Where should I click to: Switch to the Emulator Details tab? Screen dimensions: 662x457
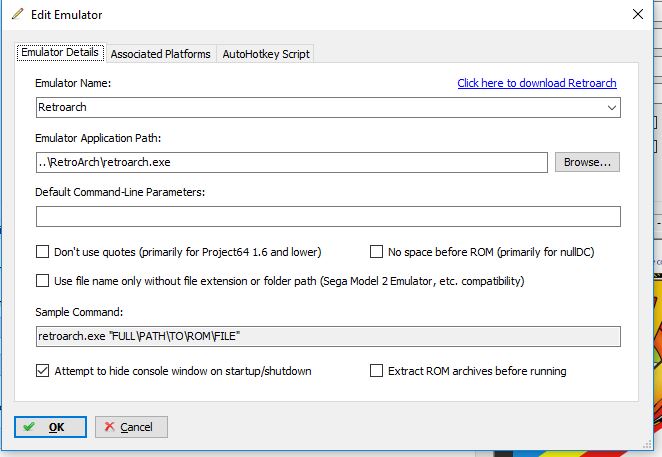tap(60, 53)
